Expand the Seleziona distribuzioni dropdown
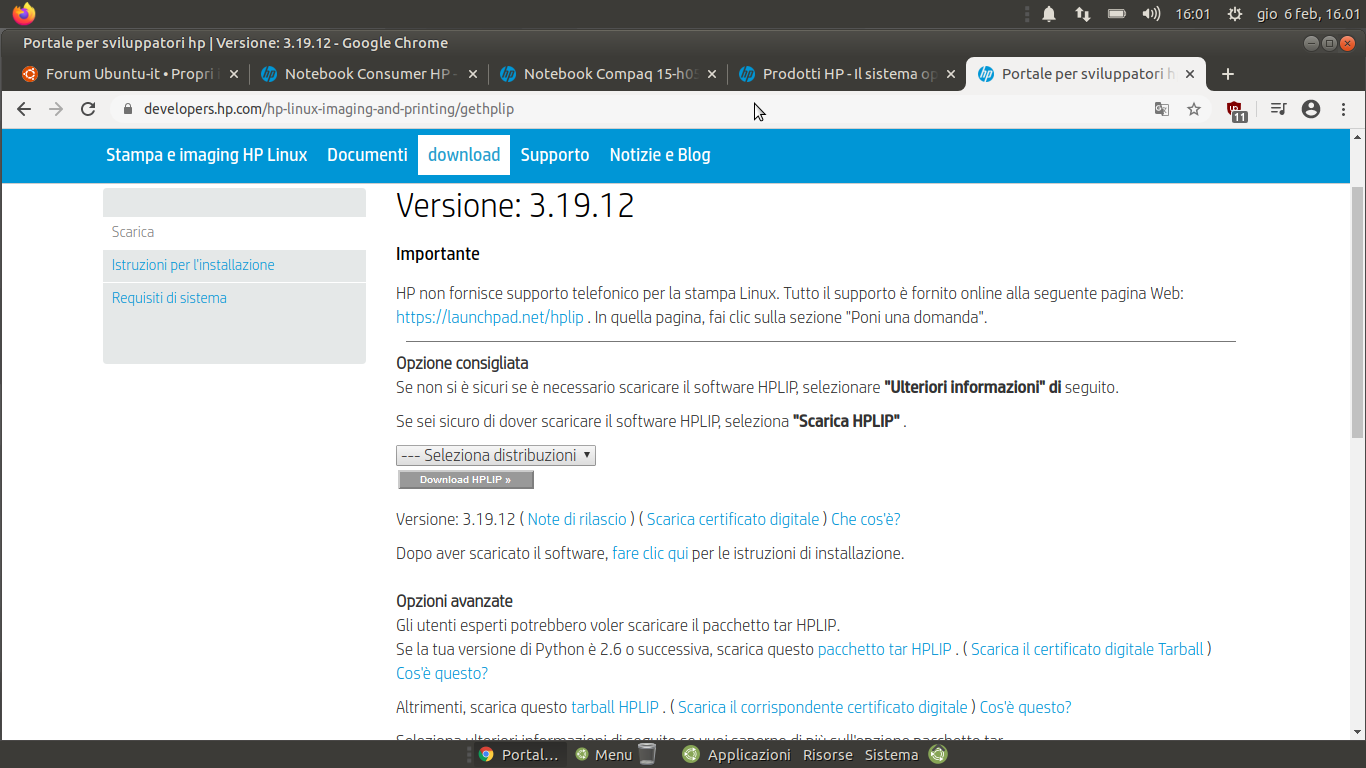Viewport: 1366px width, 768px height. 496,455
